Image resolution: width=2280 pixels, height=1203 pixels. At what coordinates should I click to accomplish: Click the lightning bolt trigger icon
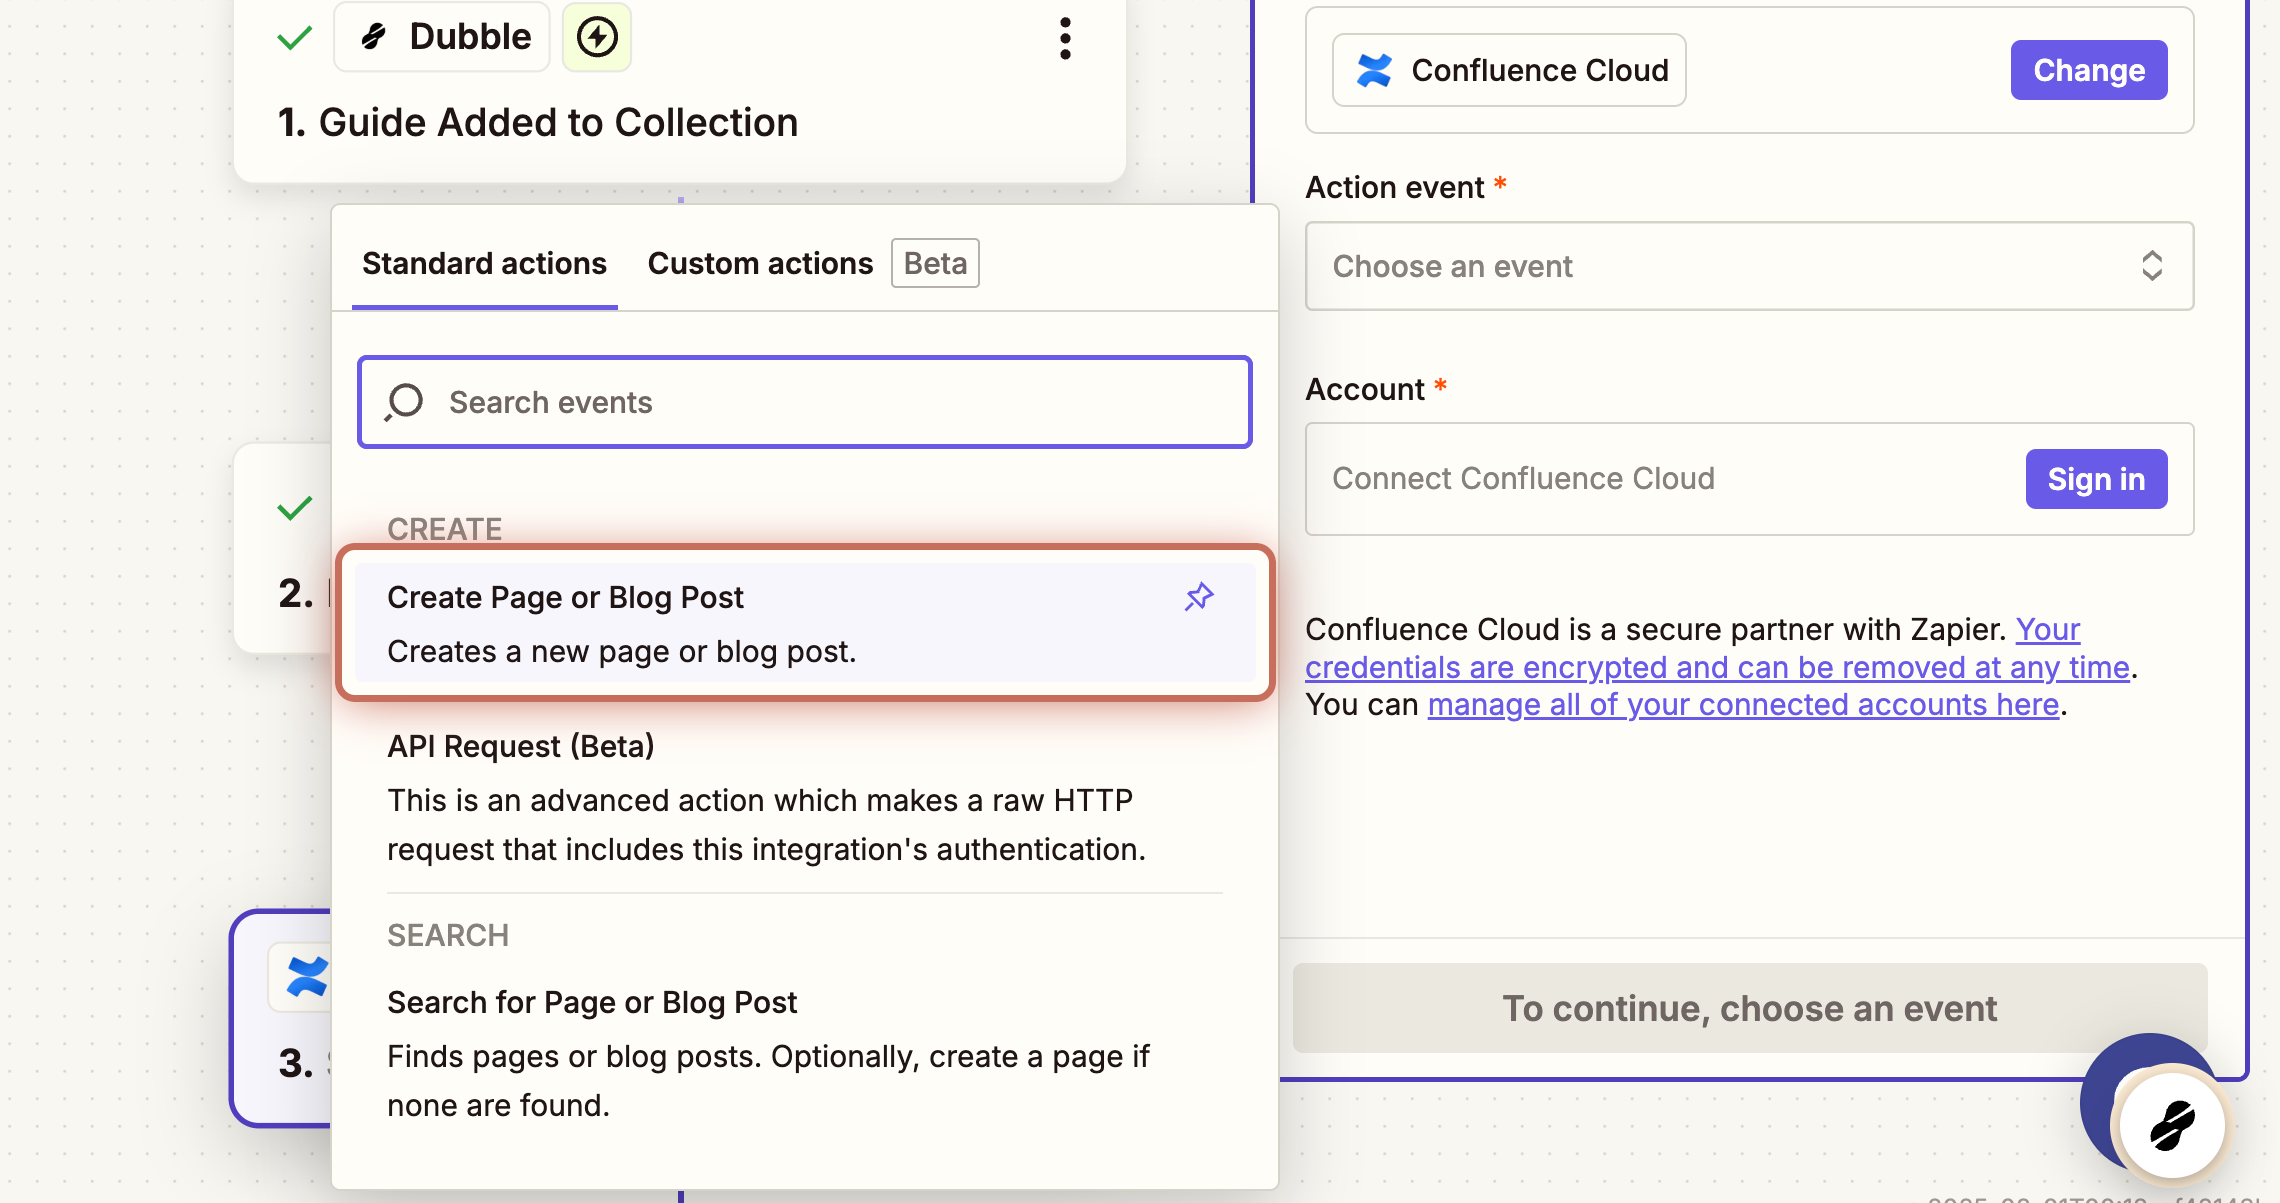(597, 38)
